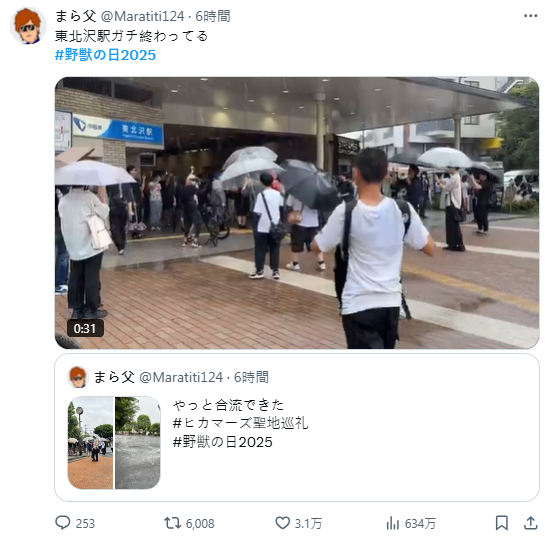Open the view analytics bar-chart icon
Screen dimensions: 548x541
393,523
